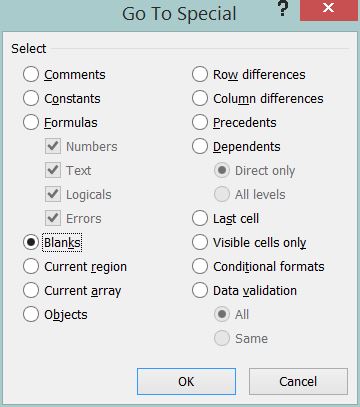
Task: Choose the Current array option
Action: coord(31,290)
